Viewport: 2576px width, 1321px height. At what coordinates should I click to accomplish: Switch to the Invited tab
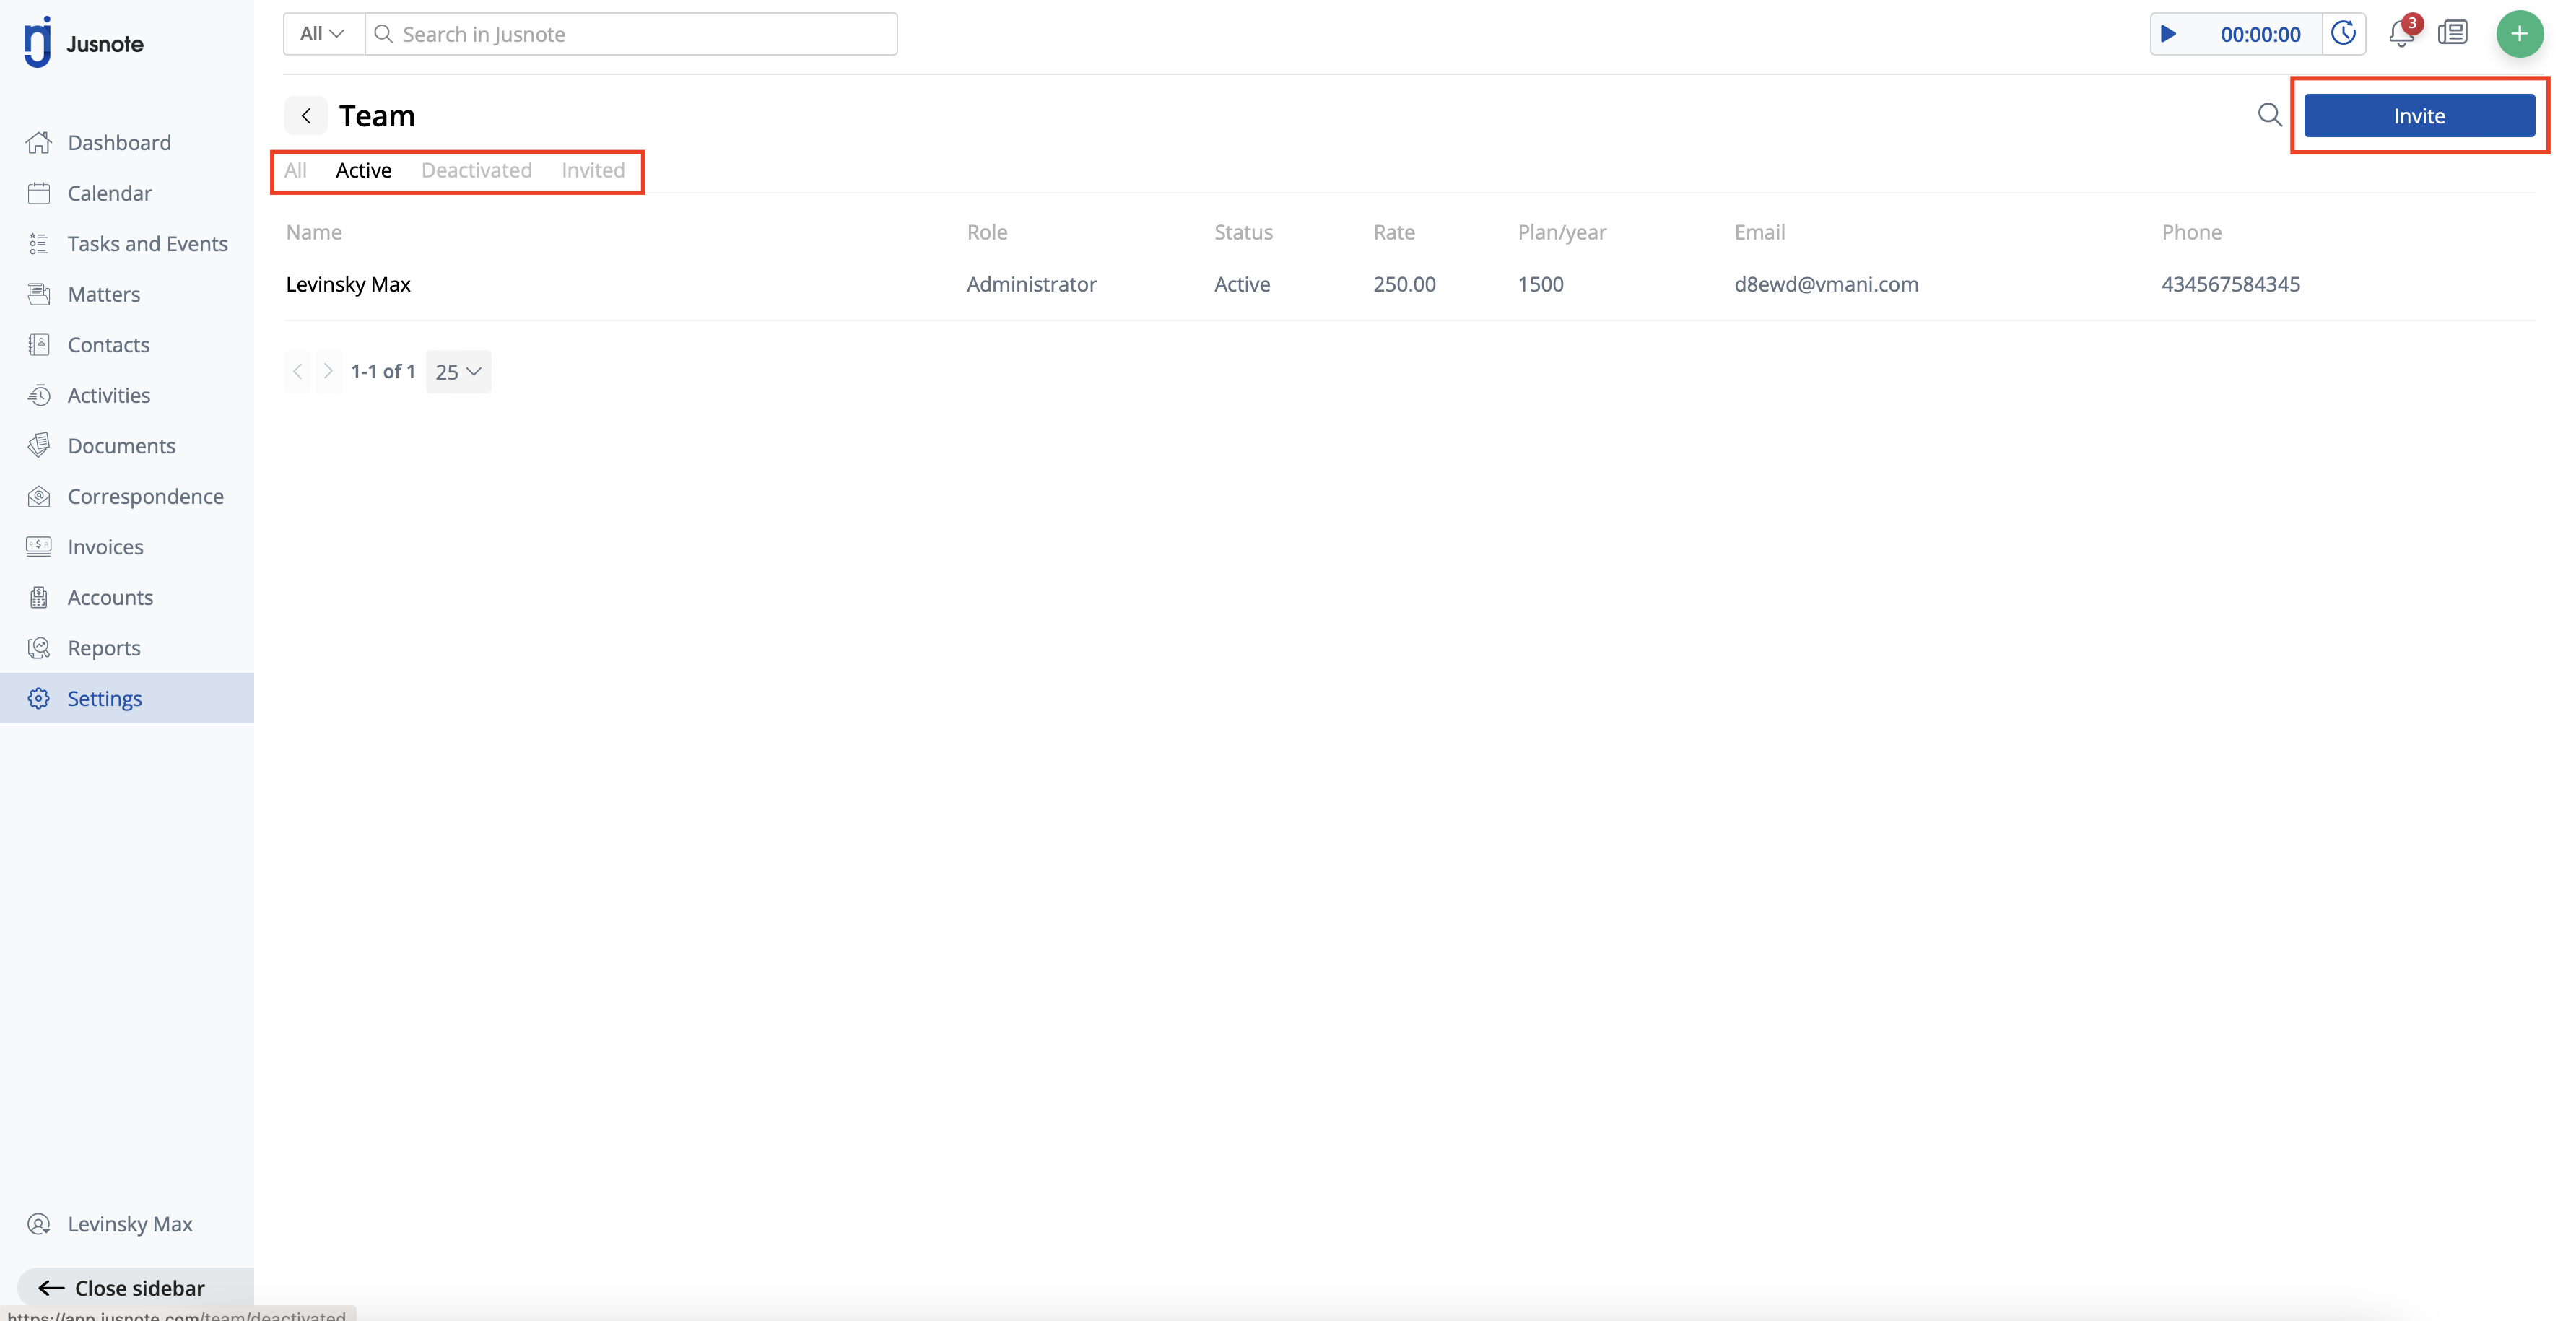[x=592, y=170]
